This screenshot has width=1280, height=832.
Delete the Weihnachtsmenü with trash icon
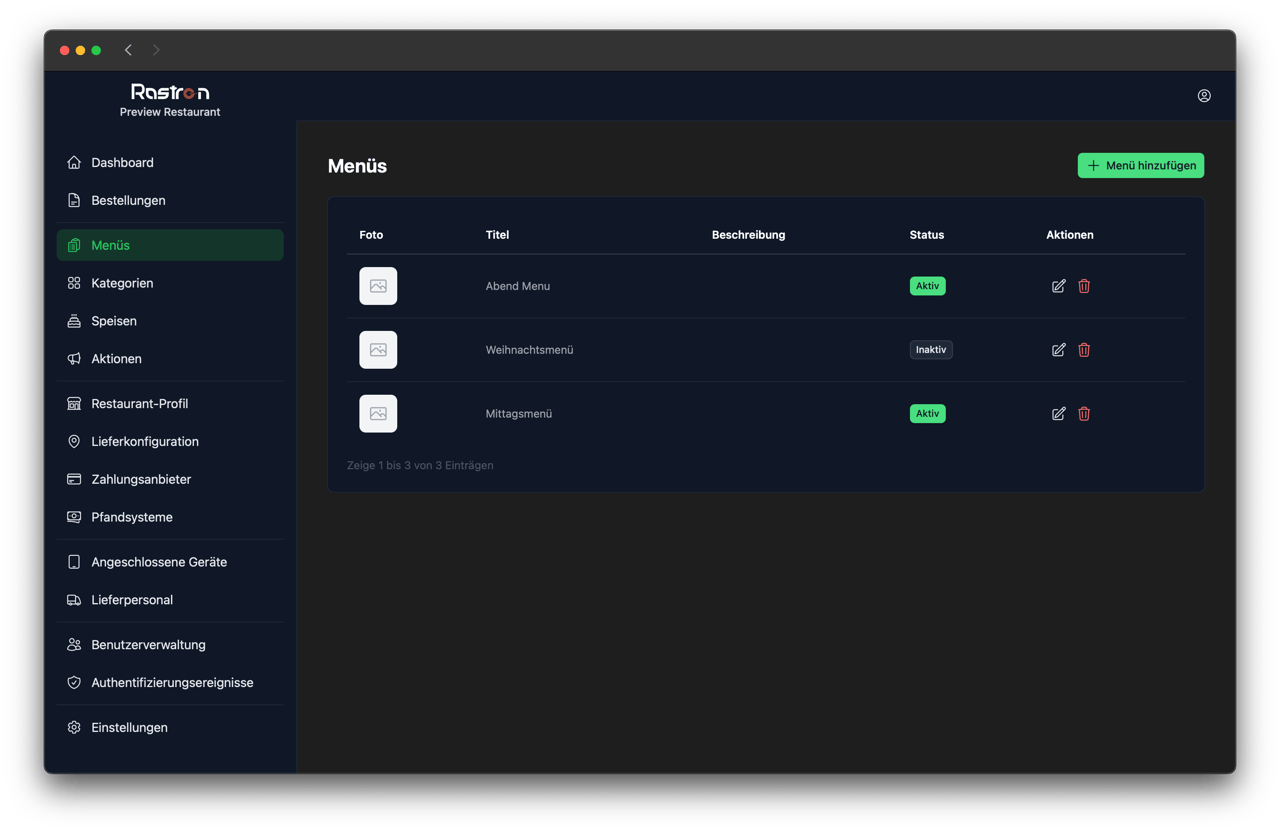coord(1084,350)
